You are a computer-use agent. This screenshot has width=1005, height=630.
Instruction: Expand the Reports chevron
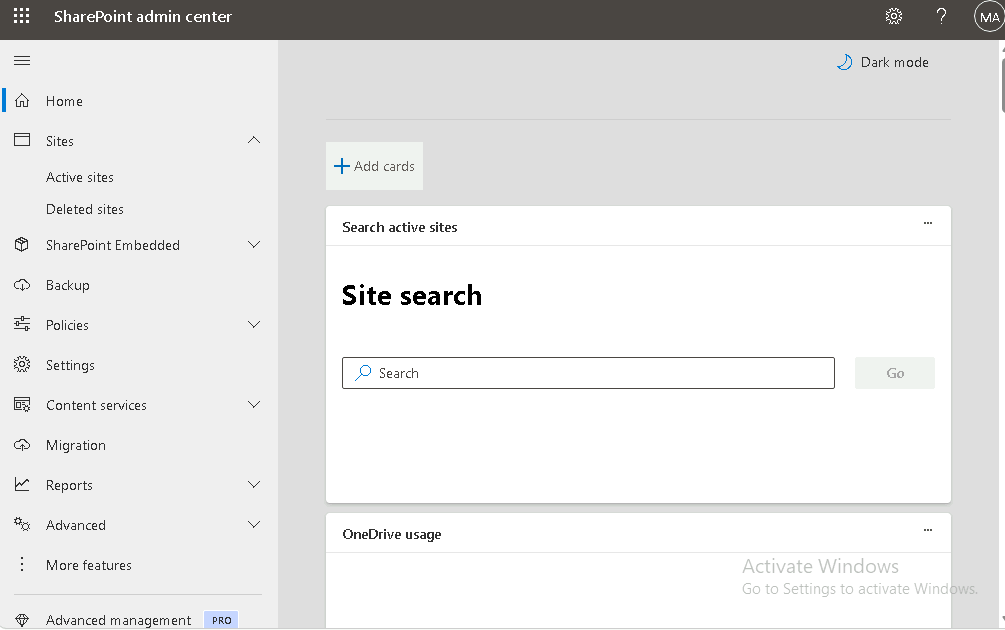point(254,485)
